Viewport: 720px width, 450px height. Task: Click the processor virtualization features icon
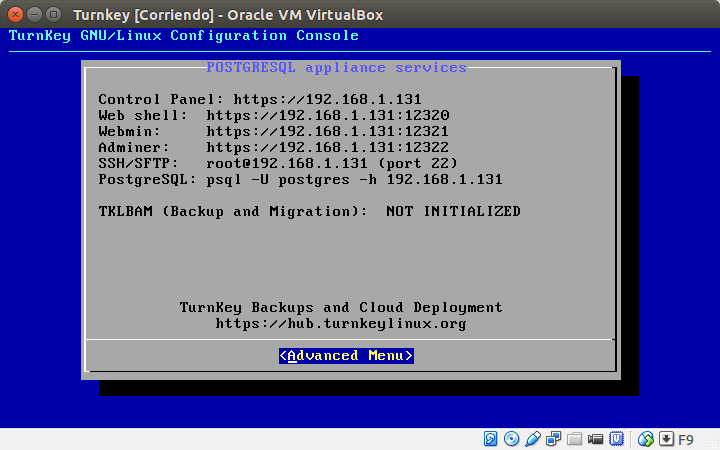coord(618,439)
